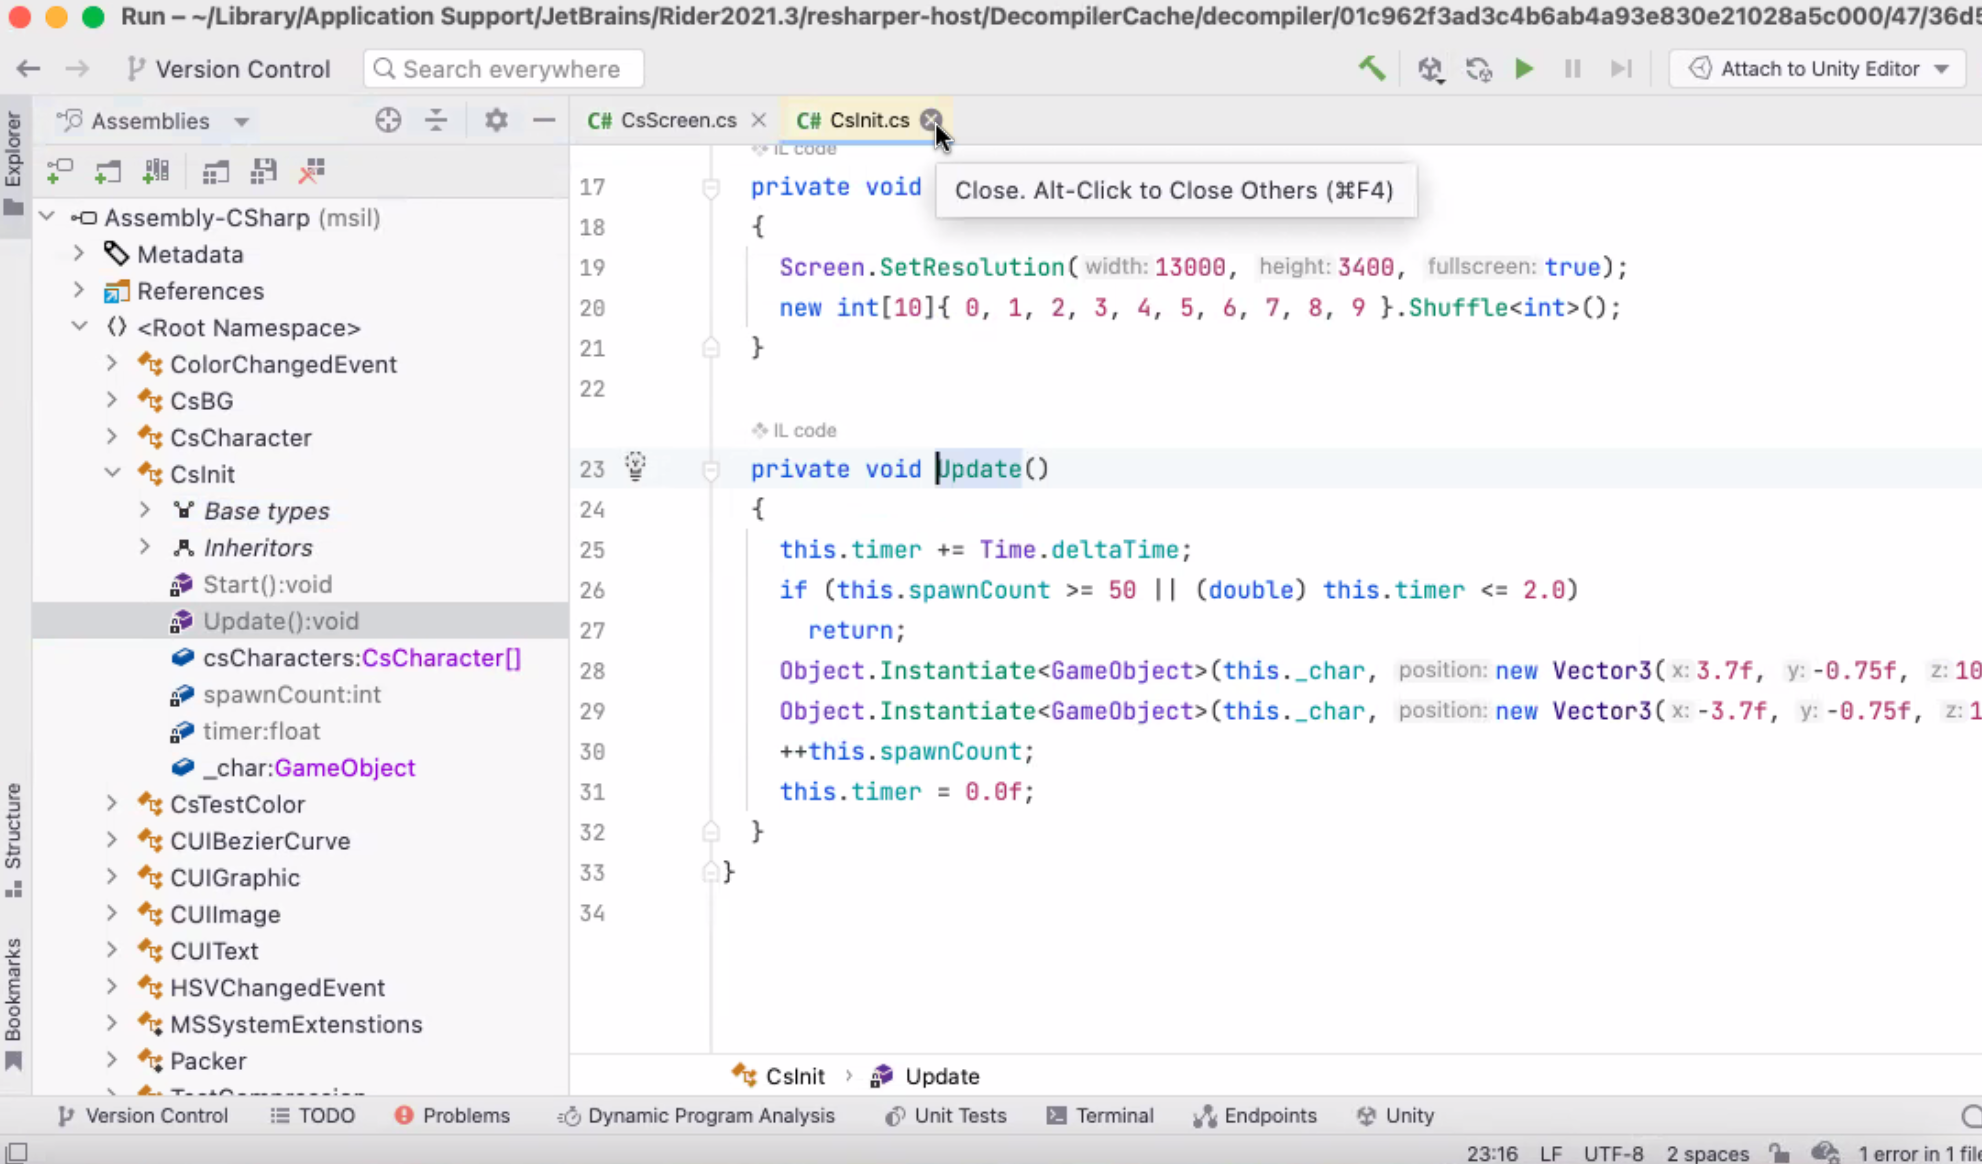Image resolution: width=1982 pixels, height=1164 pixels.
Task: Click the green Run play button
Action: [1524, 69]
